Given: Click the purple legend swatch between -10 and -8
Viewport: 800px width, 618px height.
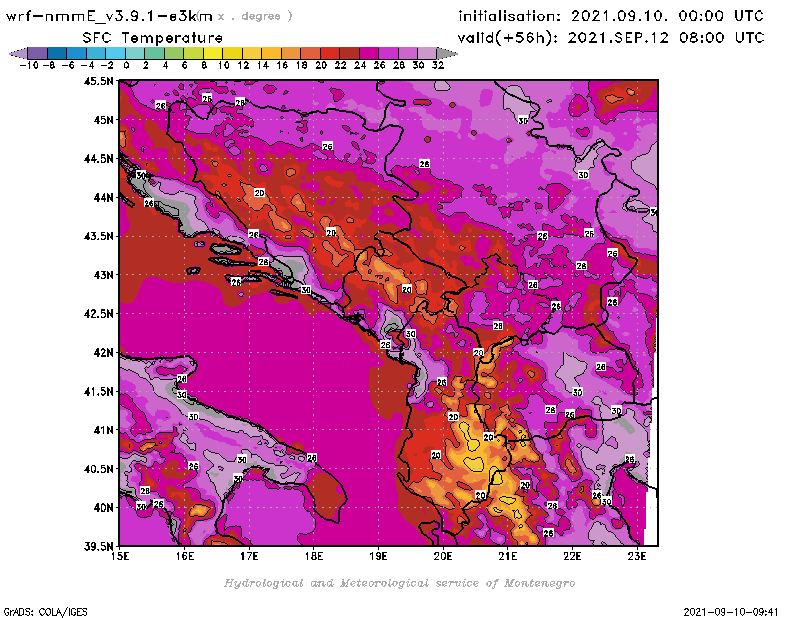Looking at the screenshot, I should 38,53.
